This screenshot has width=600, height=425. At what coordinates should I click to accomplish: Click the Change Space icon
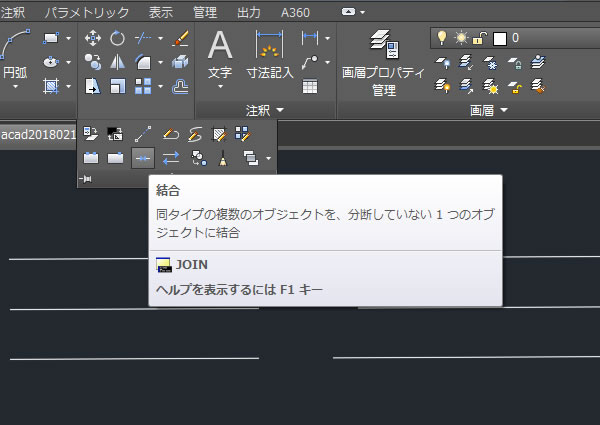click(x=115, y=134)
